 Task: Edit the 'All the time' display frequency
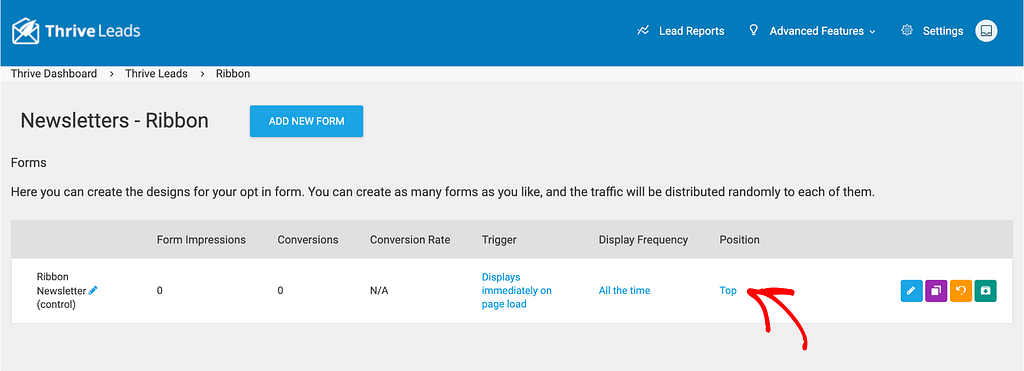pos(624,291)
